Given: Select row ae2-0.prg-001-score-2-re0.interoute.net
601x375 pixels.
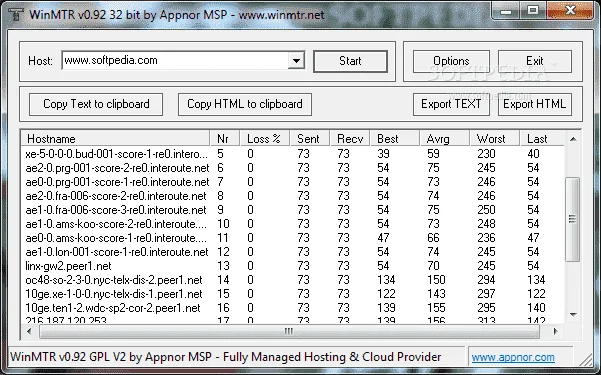Looking at the screenshot, I should (x=293, y=168).
